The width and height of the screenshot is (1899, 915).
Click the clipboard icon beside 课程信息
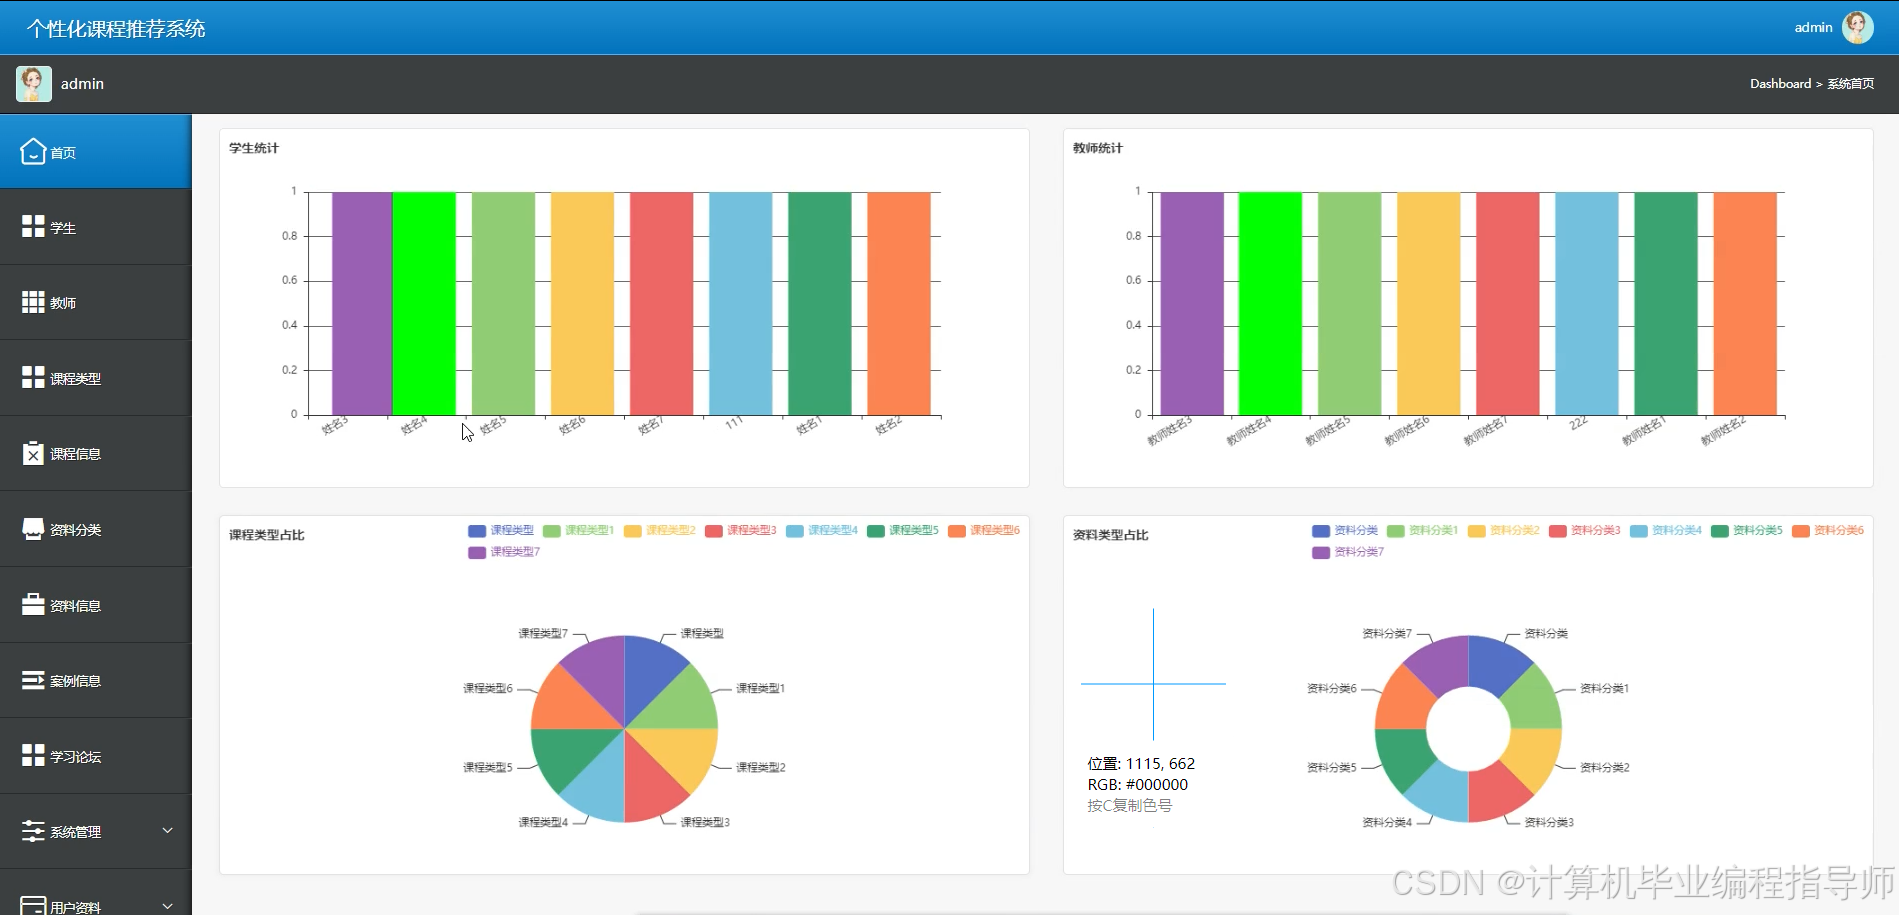pos(33,453)
